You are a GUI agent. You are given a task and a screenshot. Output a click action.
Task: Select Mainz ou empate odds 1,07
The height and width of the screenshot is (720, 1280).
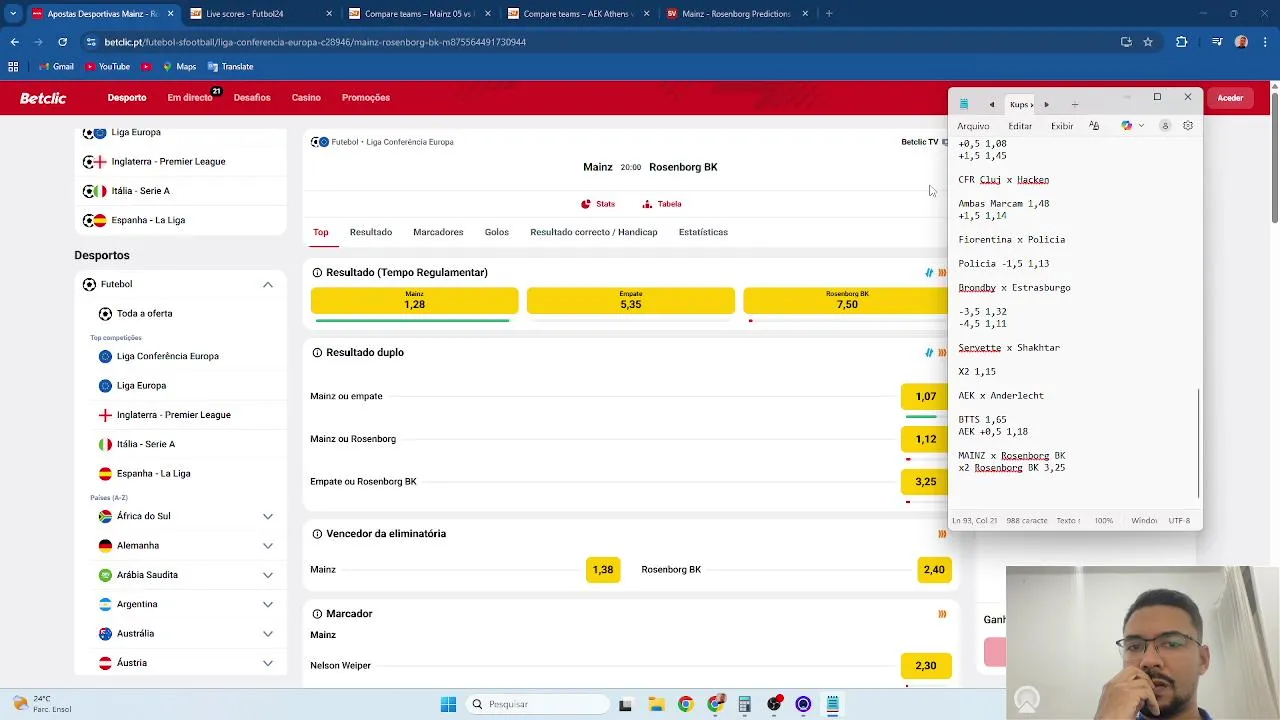click(925, 397)
